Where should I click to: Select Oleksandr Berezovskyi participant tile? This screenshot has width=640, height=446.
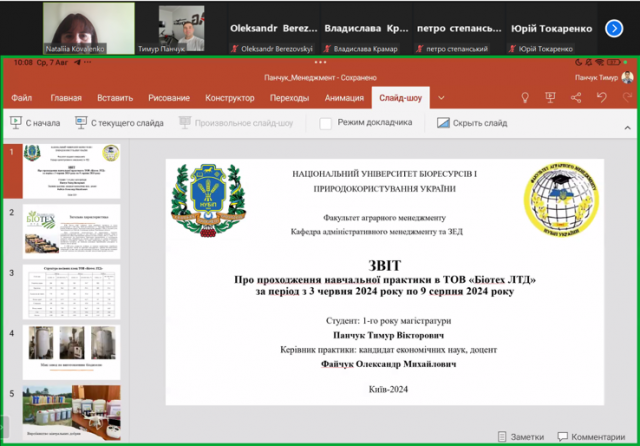(x=274, y=29)
